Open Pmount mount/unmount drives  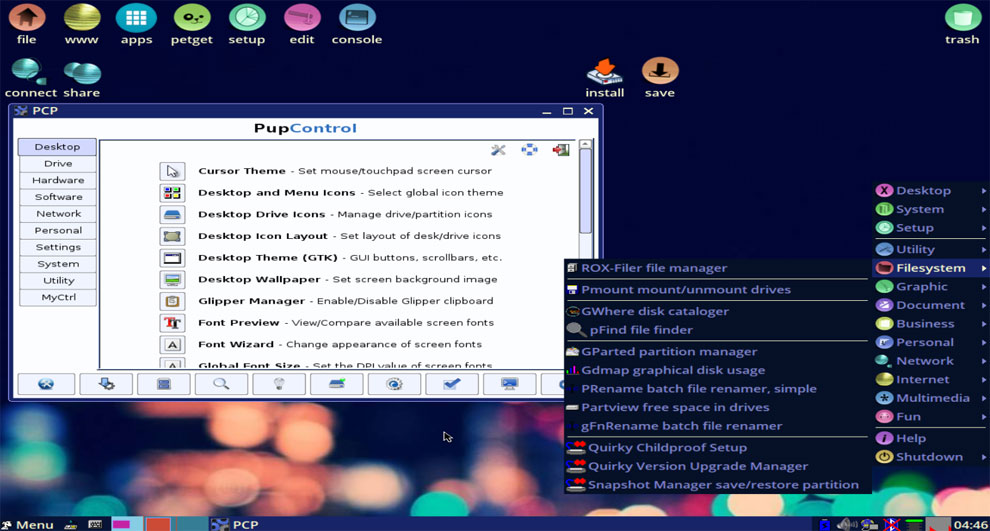717,290
